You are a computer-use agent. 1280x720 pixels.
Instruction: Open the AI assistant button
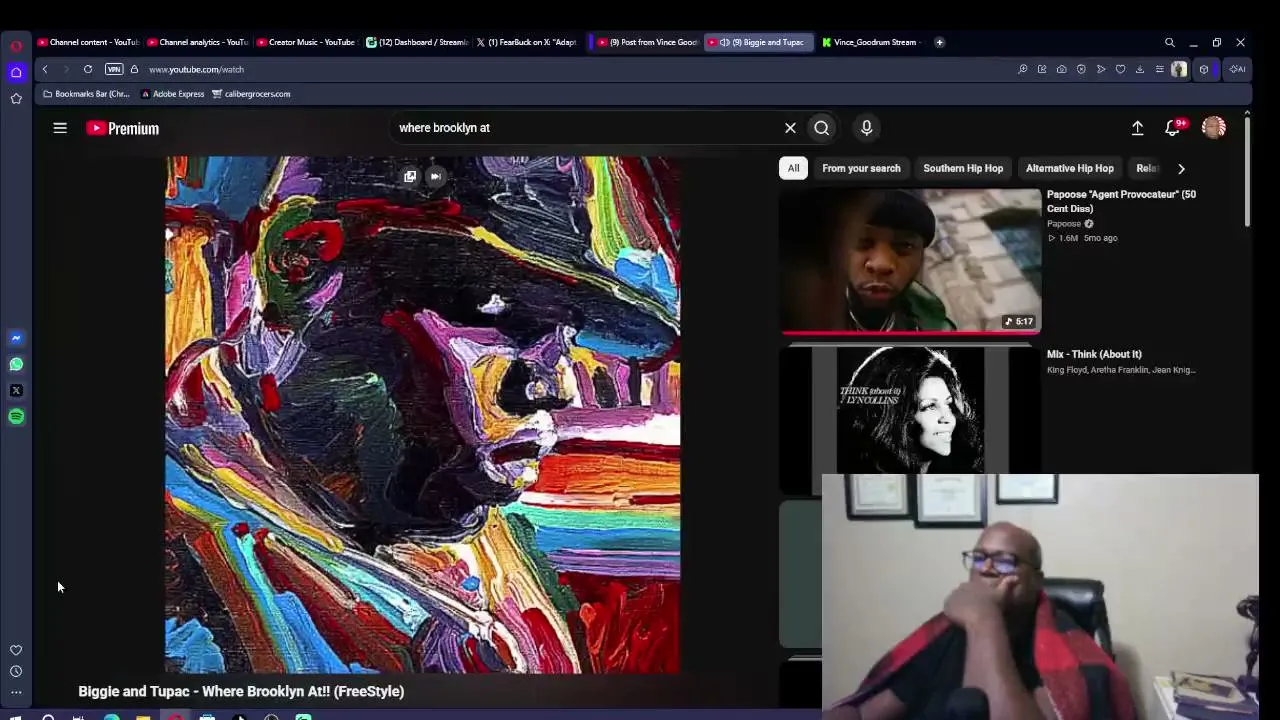point(1237,69)
